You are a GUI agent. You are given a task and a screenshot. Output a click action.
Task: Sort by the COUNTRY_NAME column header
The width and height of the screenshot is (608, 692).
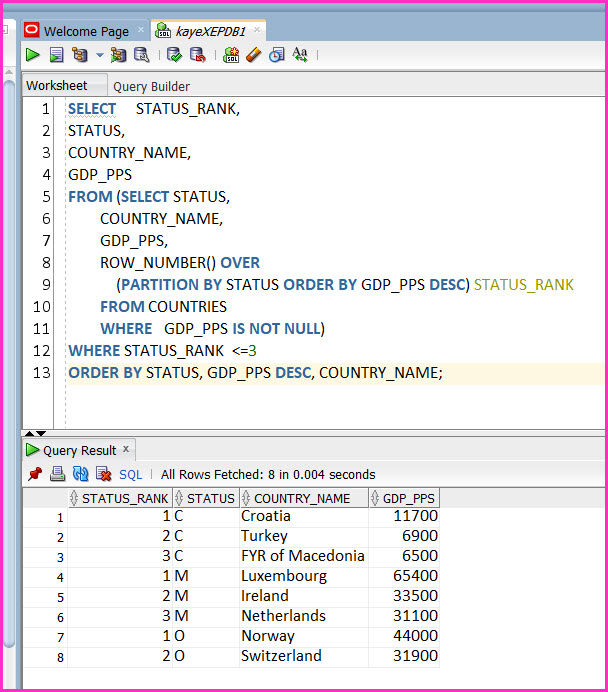point(304,498)
